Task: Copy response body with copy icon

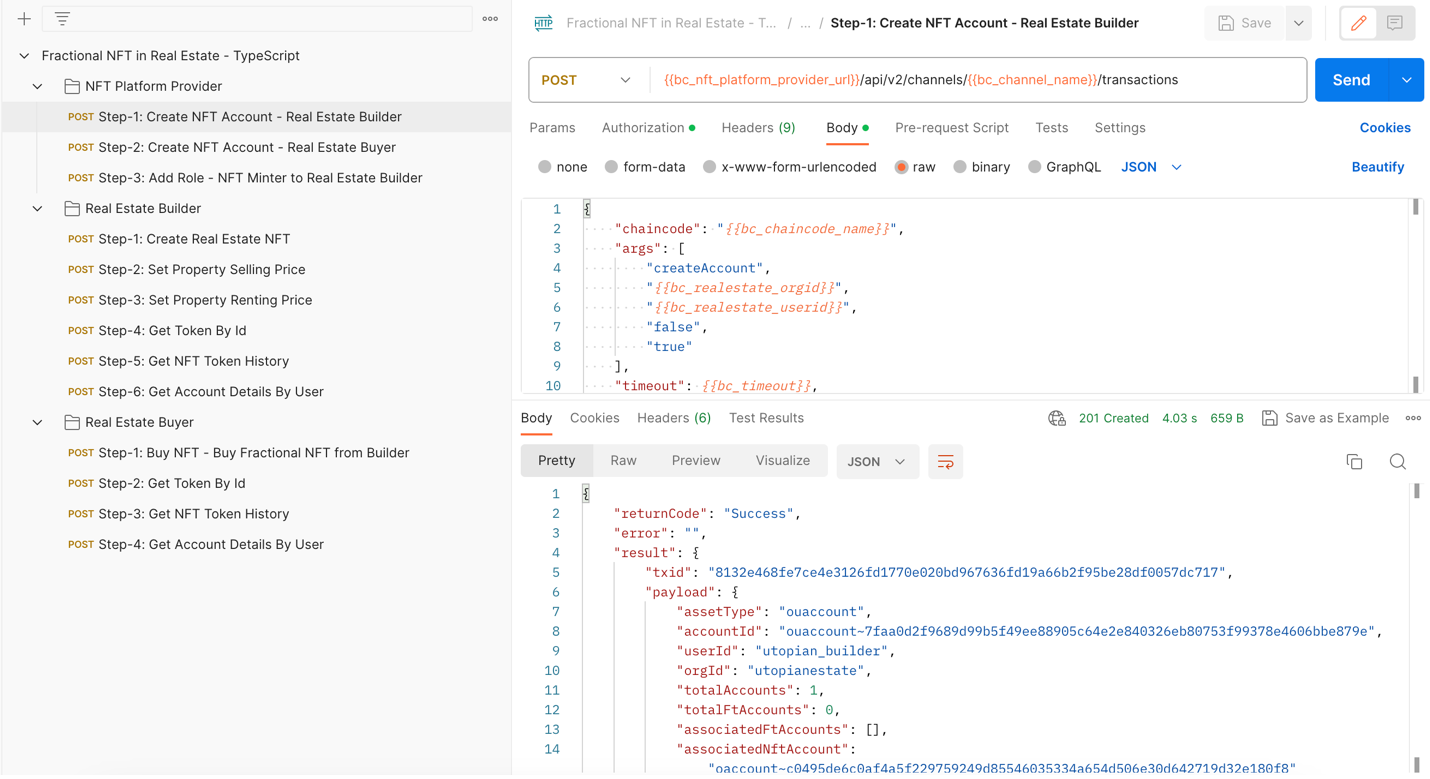Action: pos(1354,461)
